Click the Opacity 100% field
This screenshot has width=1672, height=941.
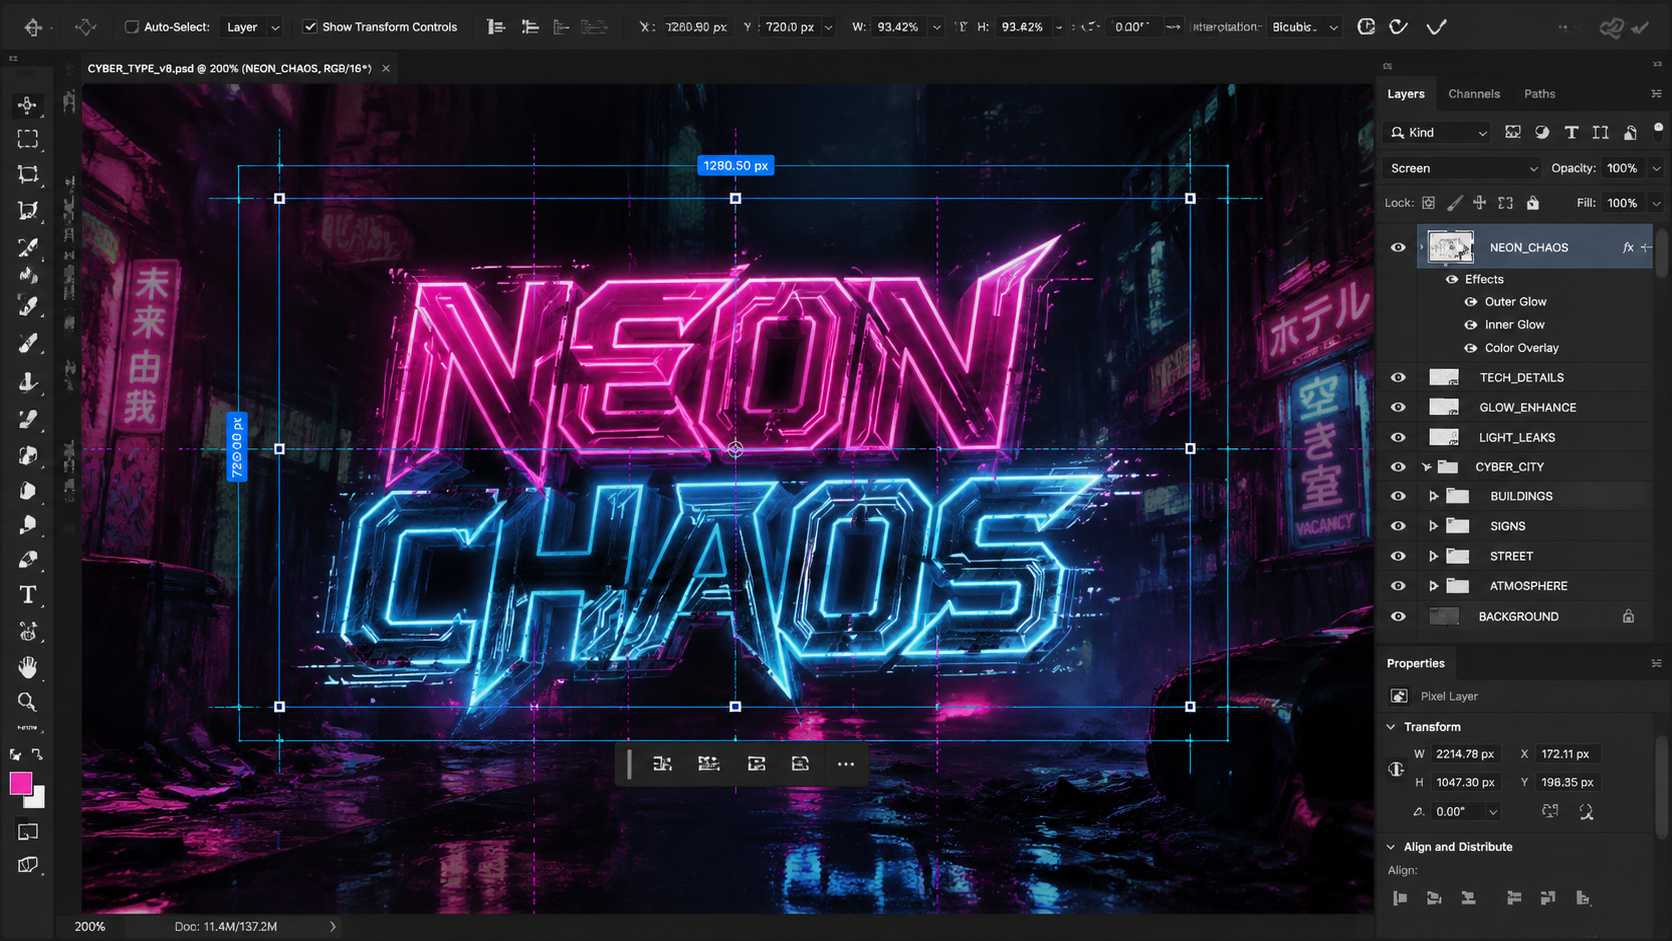coord(1623,168)
